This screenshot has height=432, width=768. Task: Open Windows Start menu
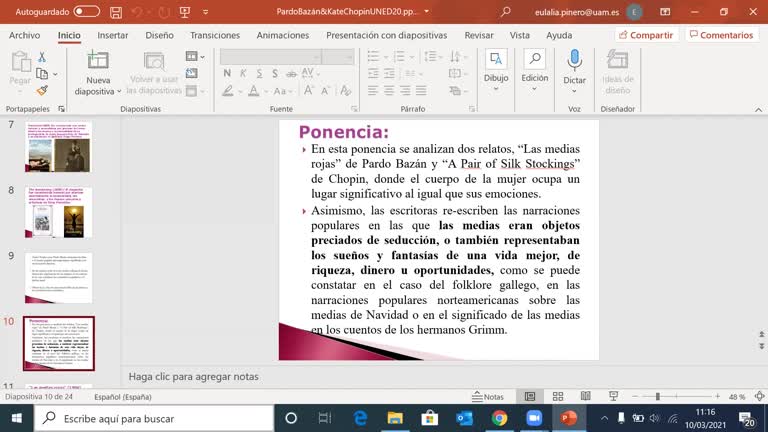16,418
